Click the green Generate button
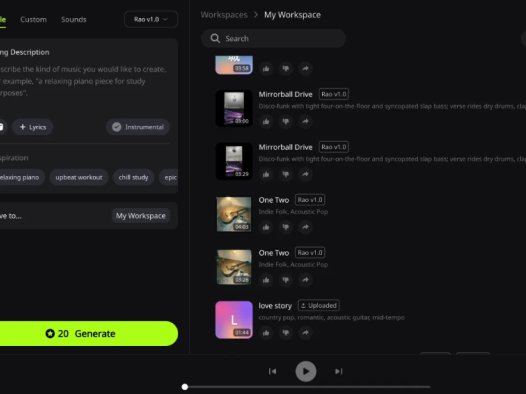This screenshot has height=394, width=526. click(x=88, y=334)
